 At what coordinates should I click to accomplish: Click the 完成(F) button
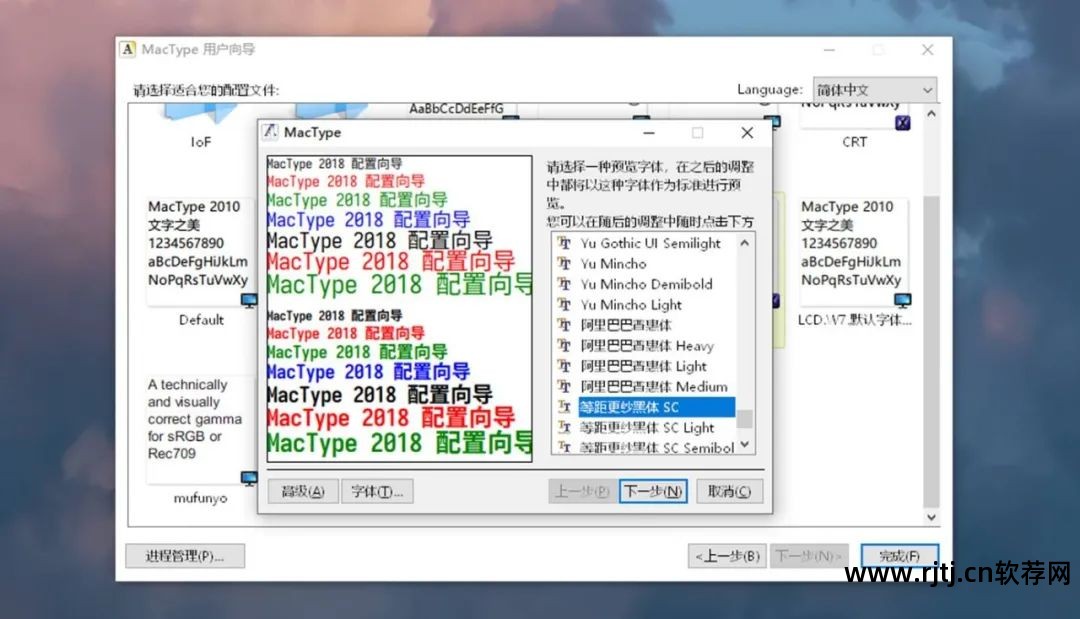tap(898, 554)
